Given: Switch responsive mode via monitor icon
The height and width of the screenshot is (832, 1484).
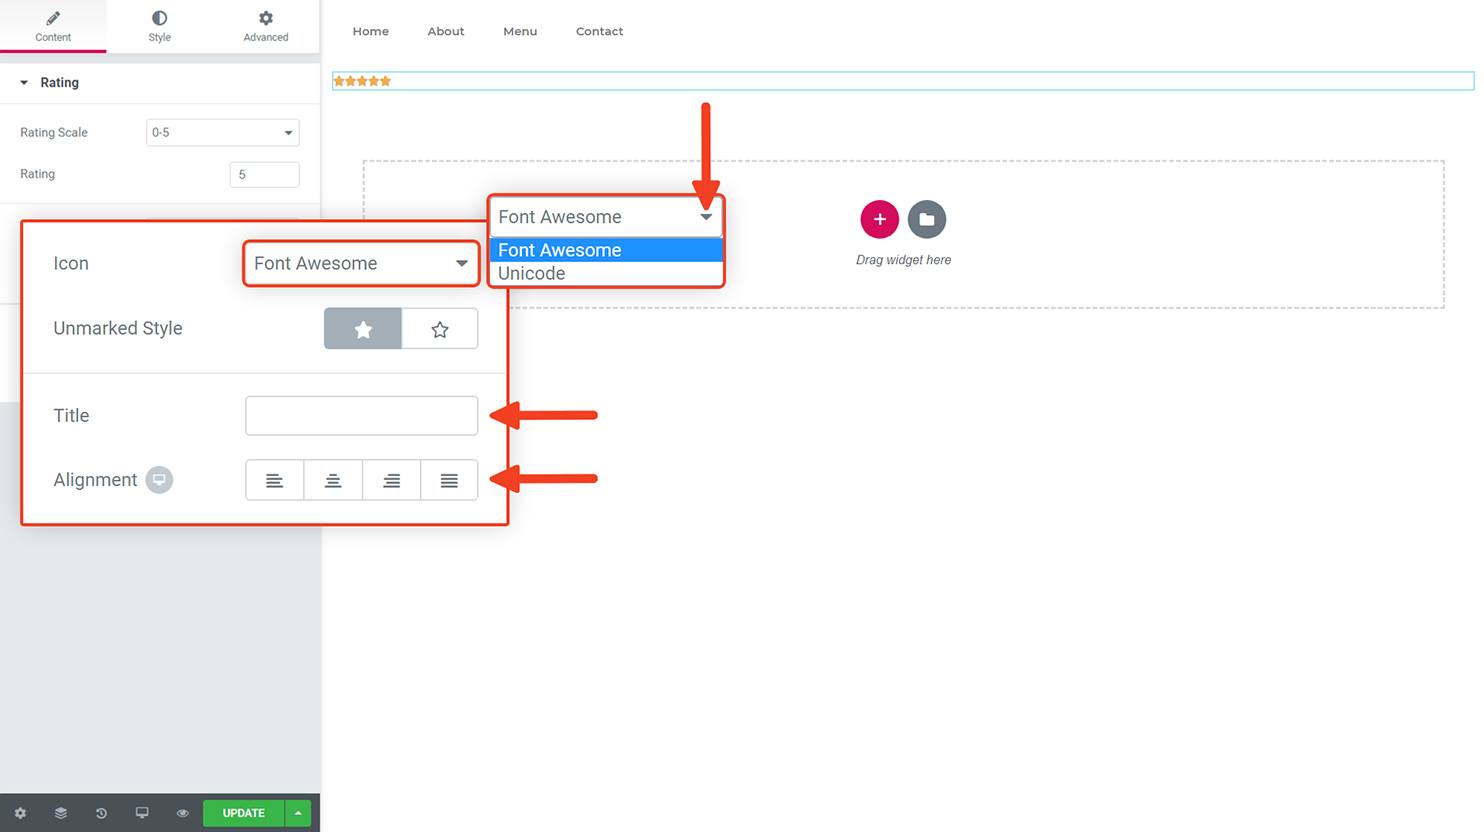Looking at the screenshot, I should [x=142, y=813].
